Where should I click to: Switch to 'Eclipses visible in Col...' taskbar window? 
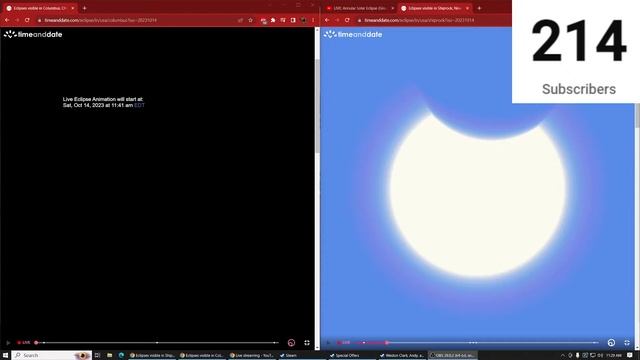[202, 356]
